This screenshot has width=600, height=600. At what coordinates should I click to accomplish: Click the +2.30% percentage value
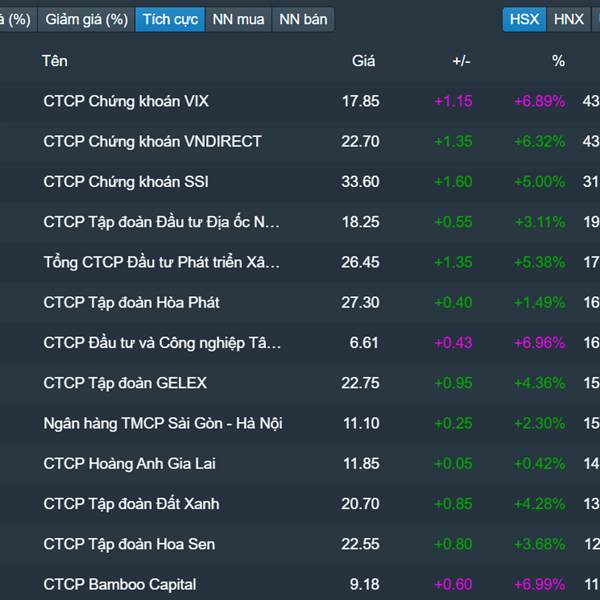pyautogui.click(x=540, y=424)
